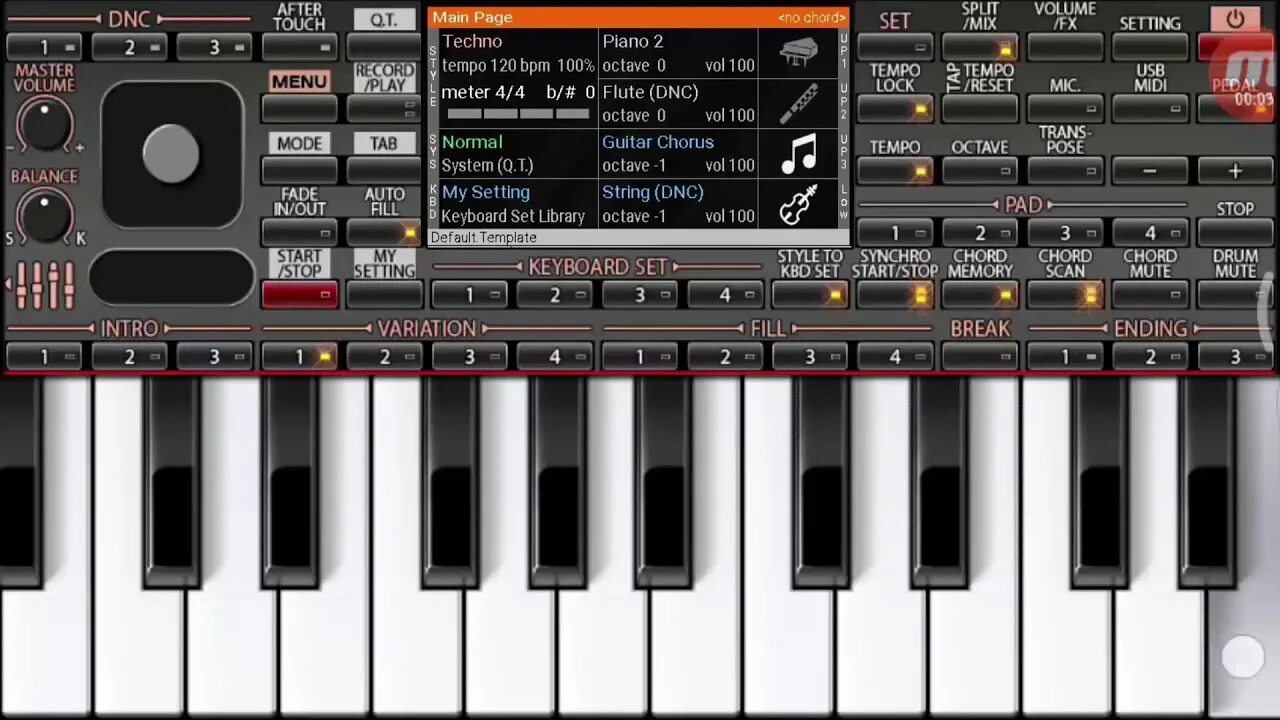Tap the String (DNC) violin icon
This screenshot has width=1280, height=720.
click(x=799, y=204)
